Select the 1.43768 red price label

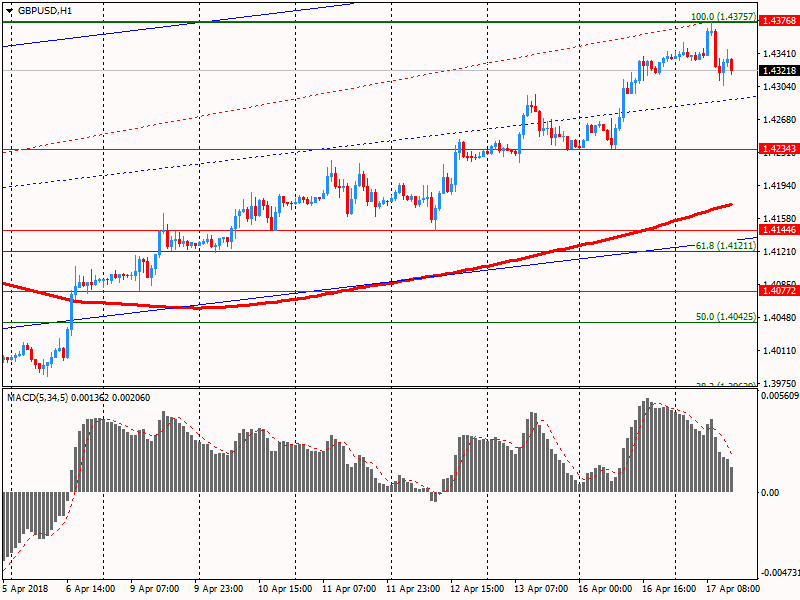click(779, 21)
